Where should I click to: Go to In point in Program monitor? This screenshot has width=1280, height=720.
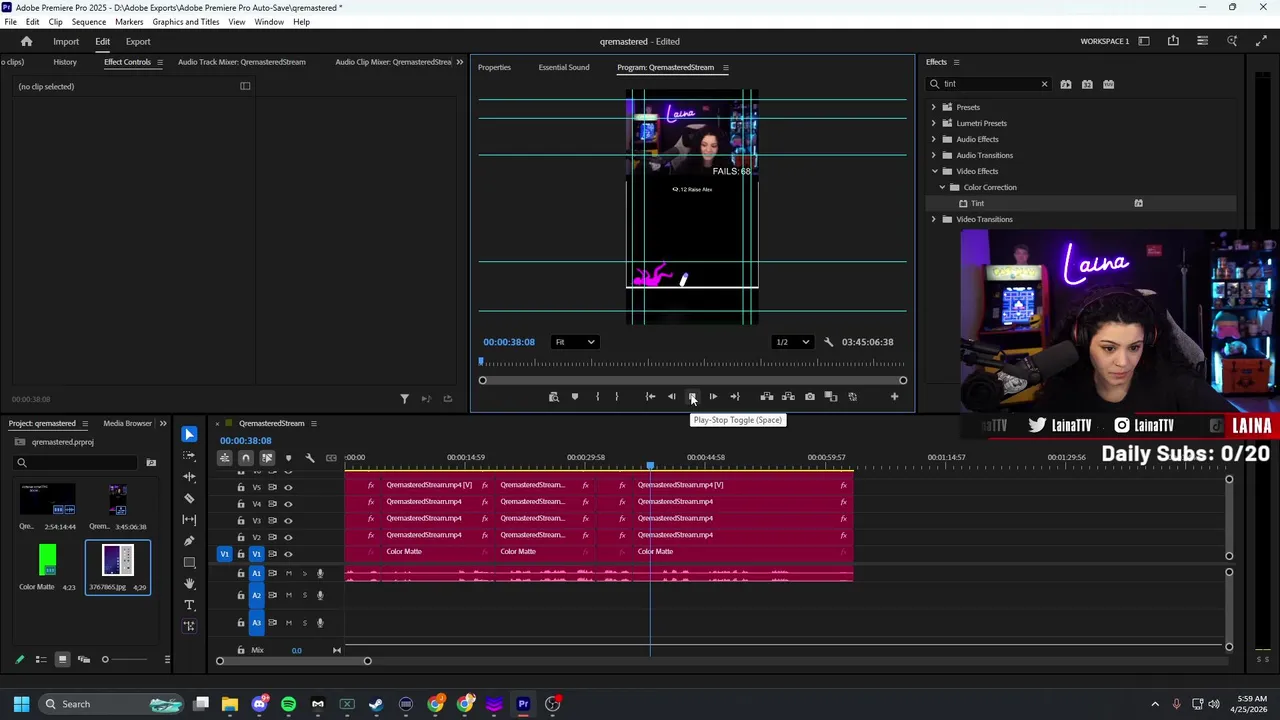tap(650, 397)
